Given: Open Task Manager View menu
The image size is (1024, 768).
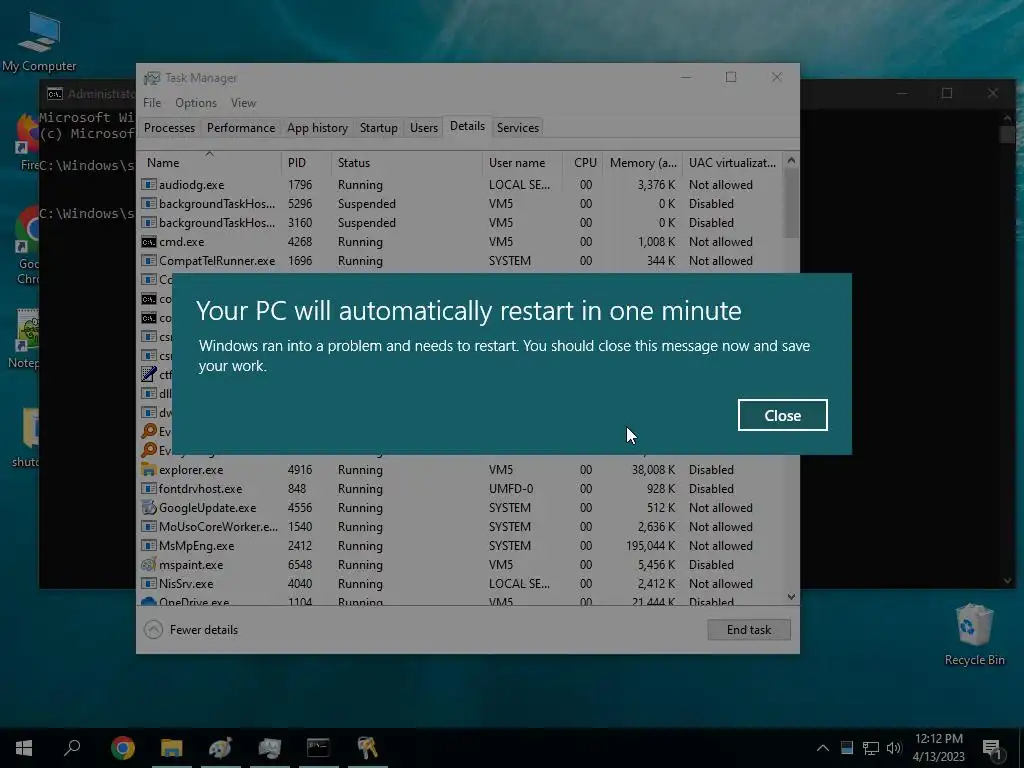Looking at the screenshot, I should pos(243,103).
